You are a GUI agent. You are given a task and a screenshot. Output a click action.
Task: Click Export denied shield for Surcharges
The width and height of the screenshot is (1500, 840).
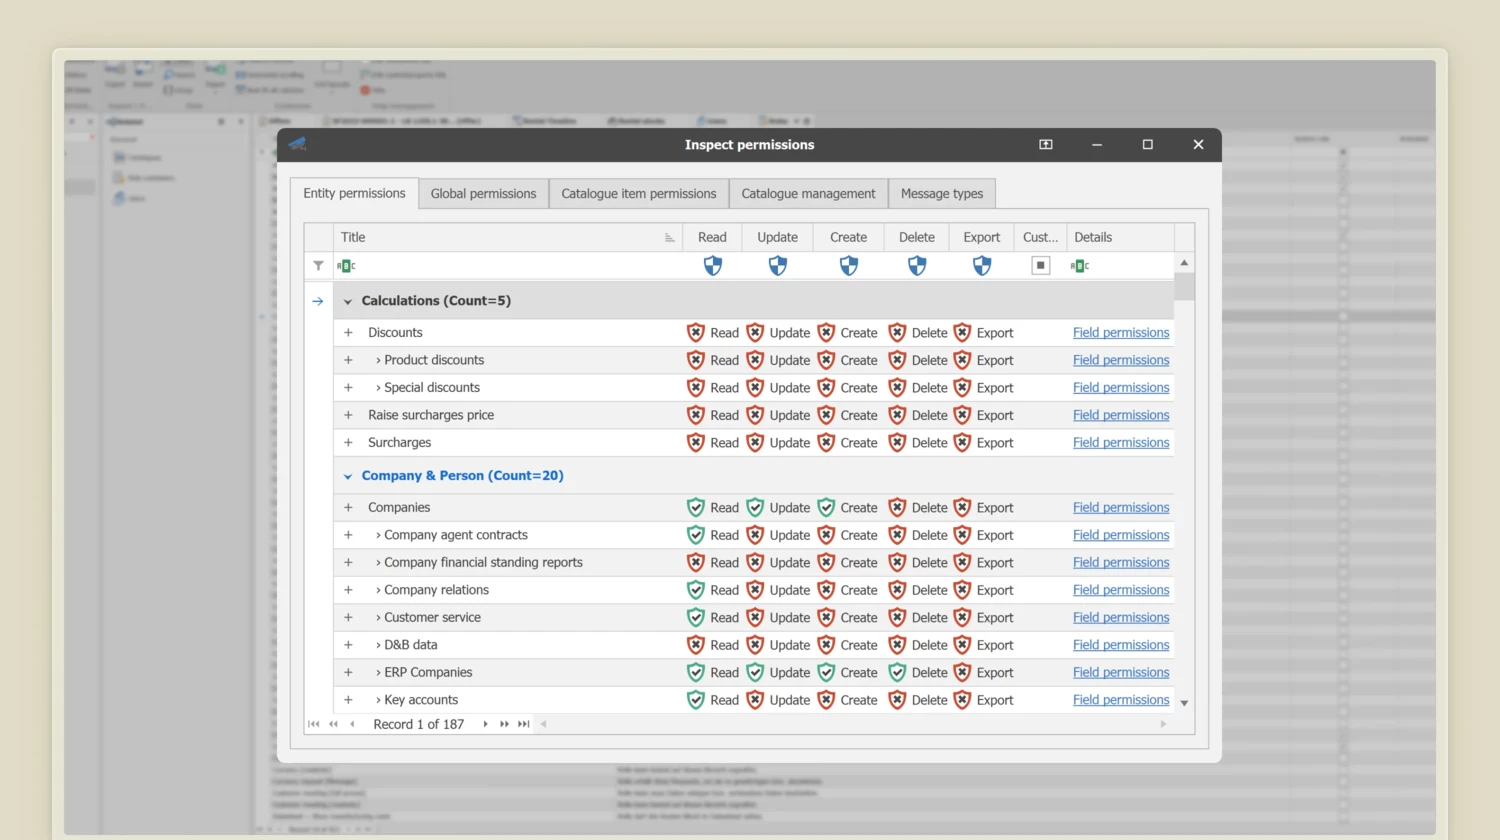[962, 443]
